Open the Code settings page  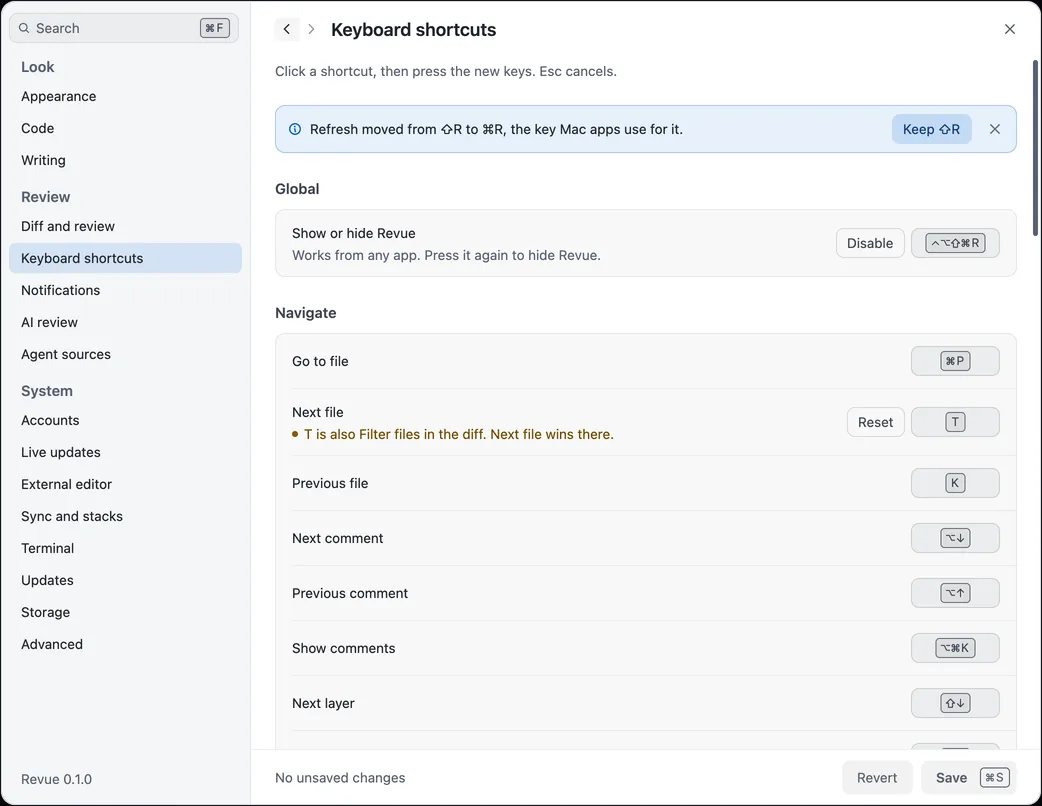point(125,128)
